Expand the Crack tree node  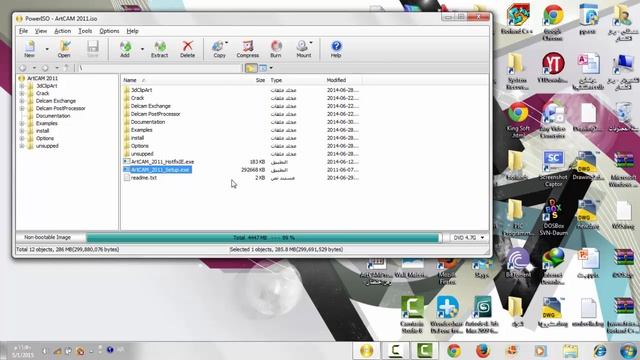click(x=22, y=93)
